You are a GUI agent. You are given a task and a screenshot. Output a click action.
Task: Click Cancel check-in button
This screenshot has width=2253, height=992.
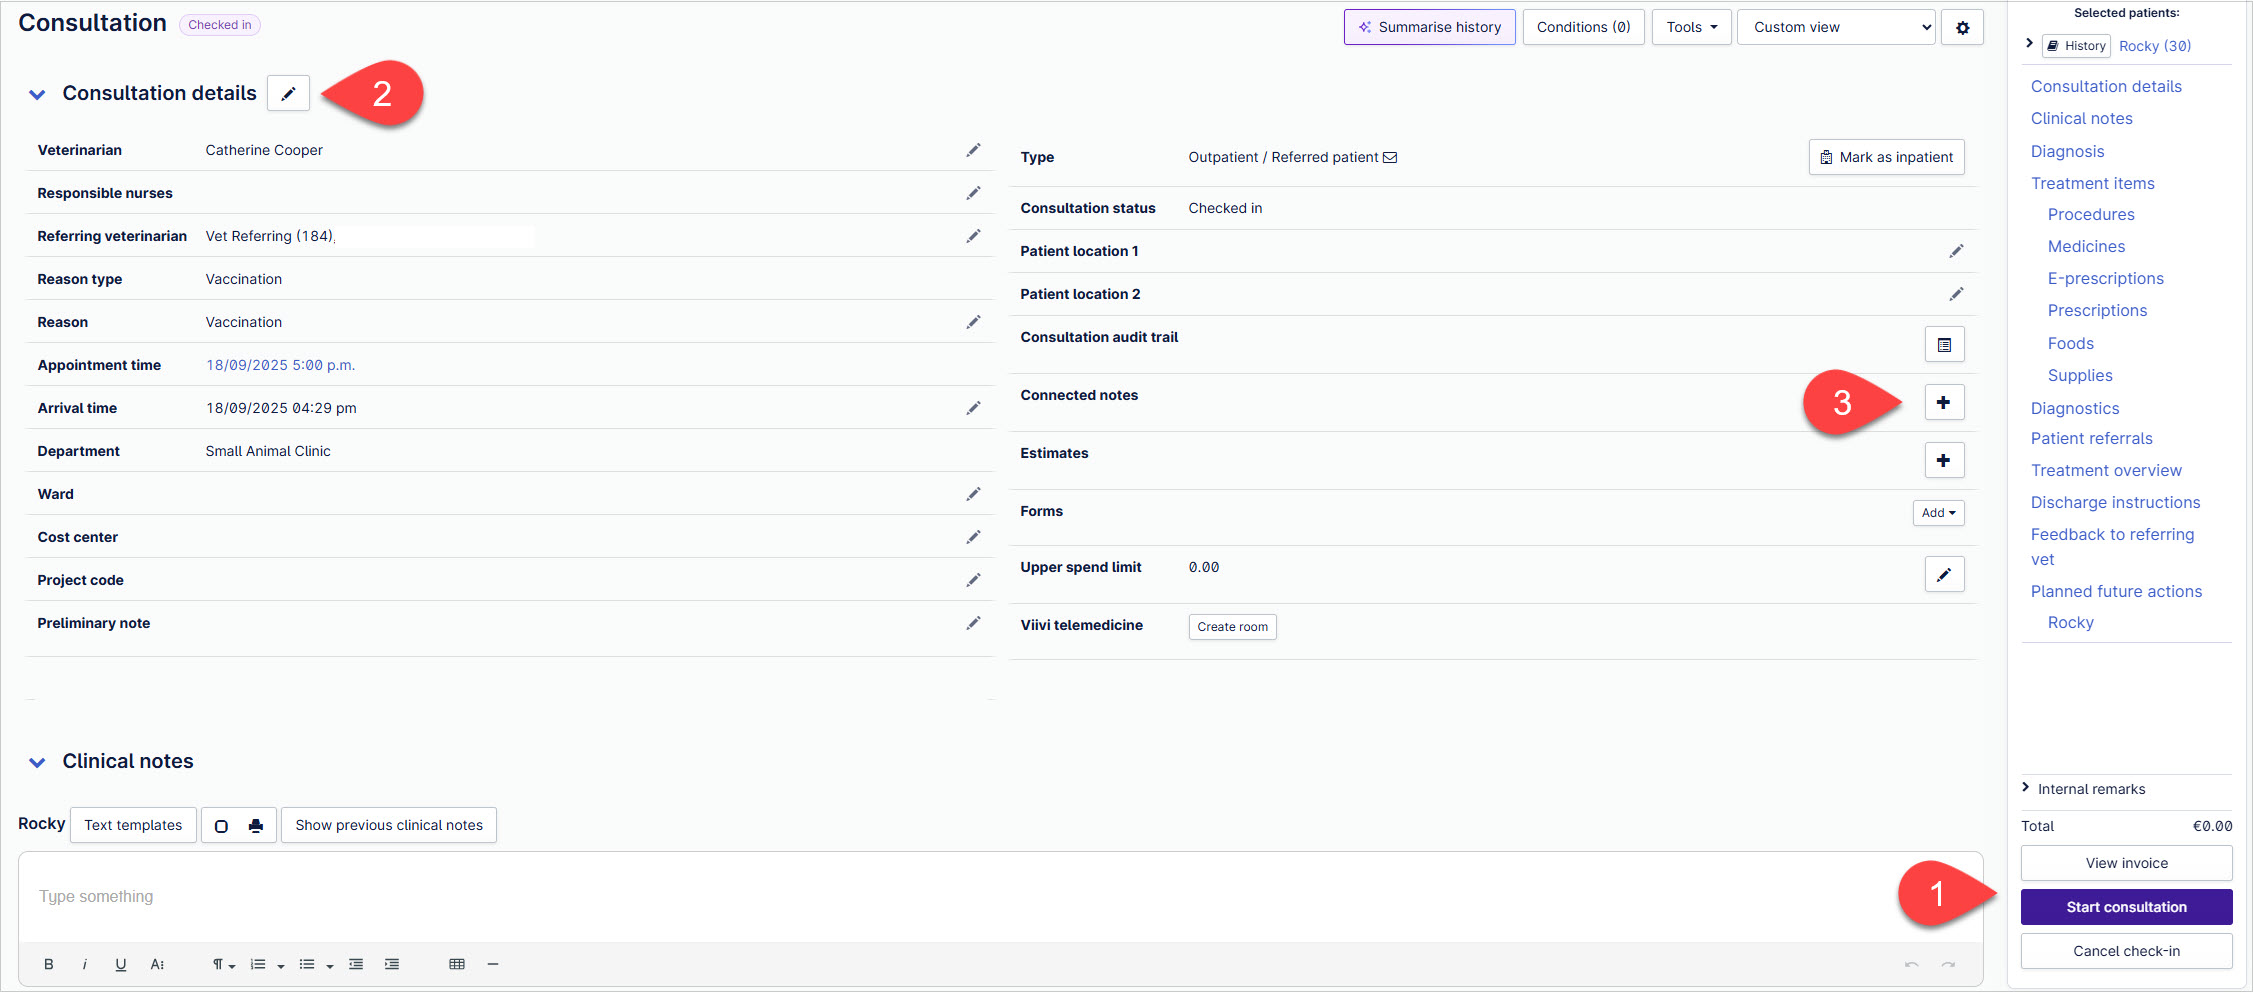tap(2126, 951)
